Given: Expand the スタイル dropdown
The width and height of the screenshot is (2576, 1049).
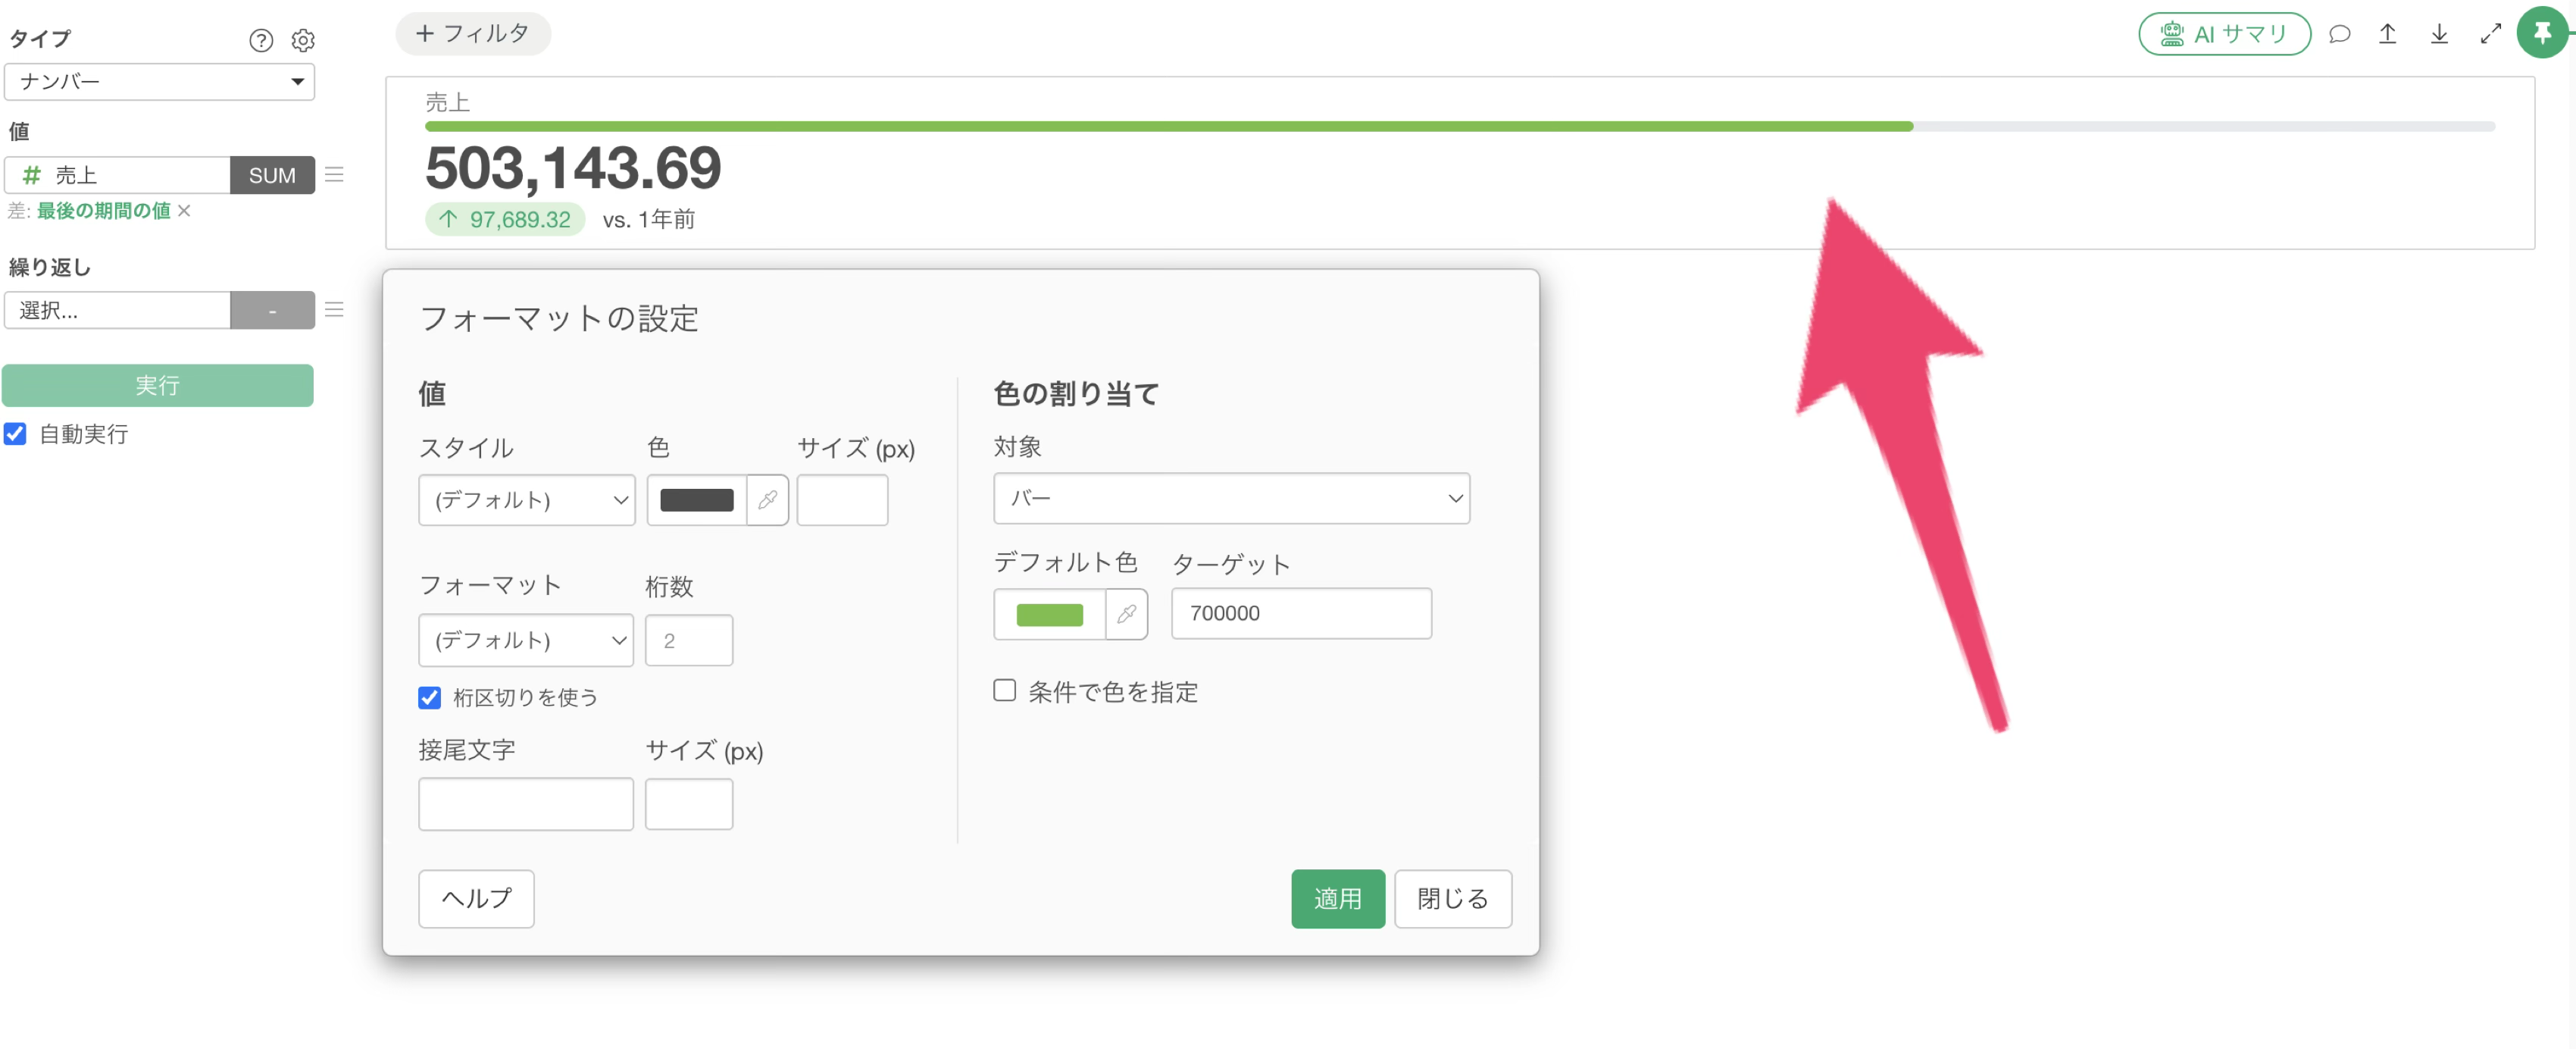Looking at the screenshot, I should coord(526,499).
